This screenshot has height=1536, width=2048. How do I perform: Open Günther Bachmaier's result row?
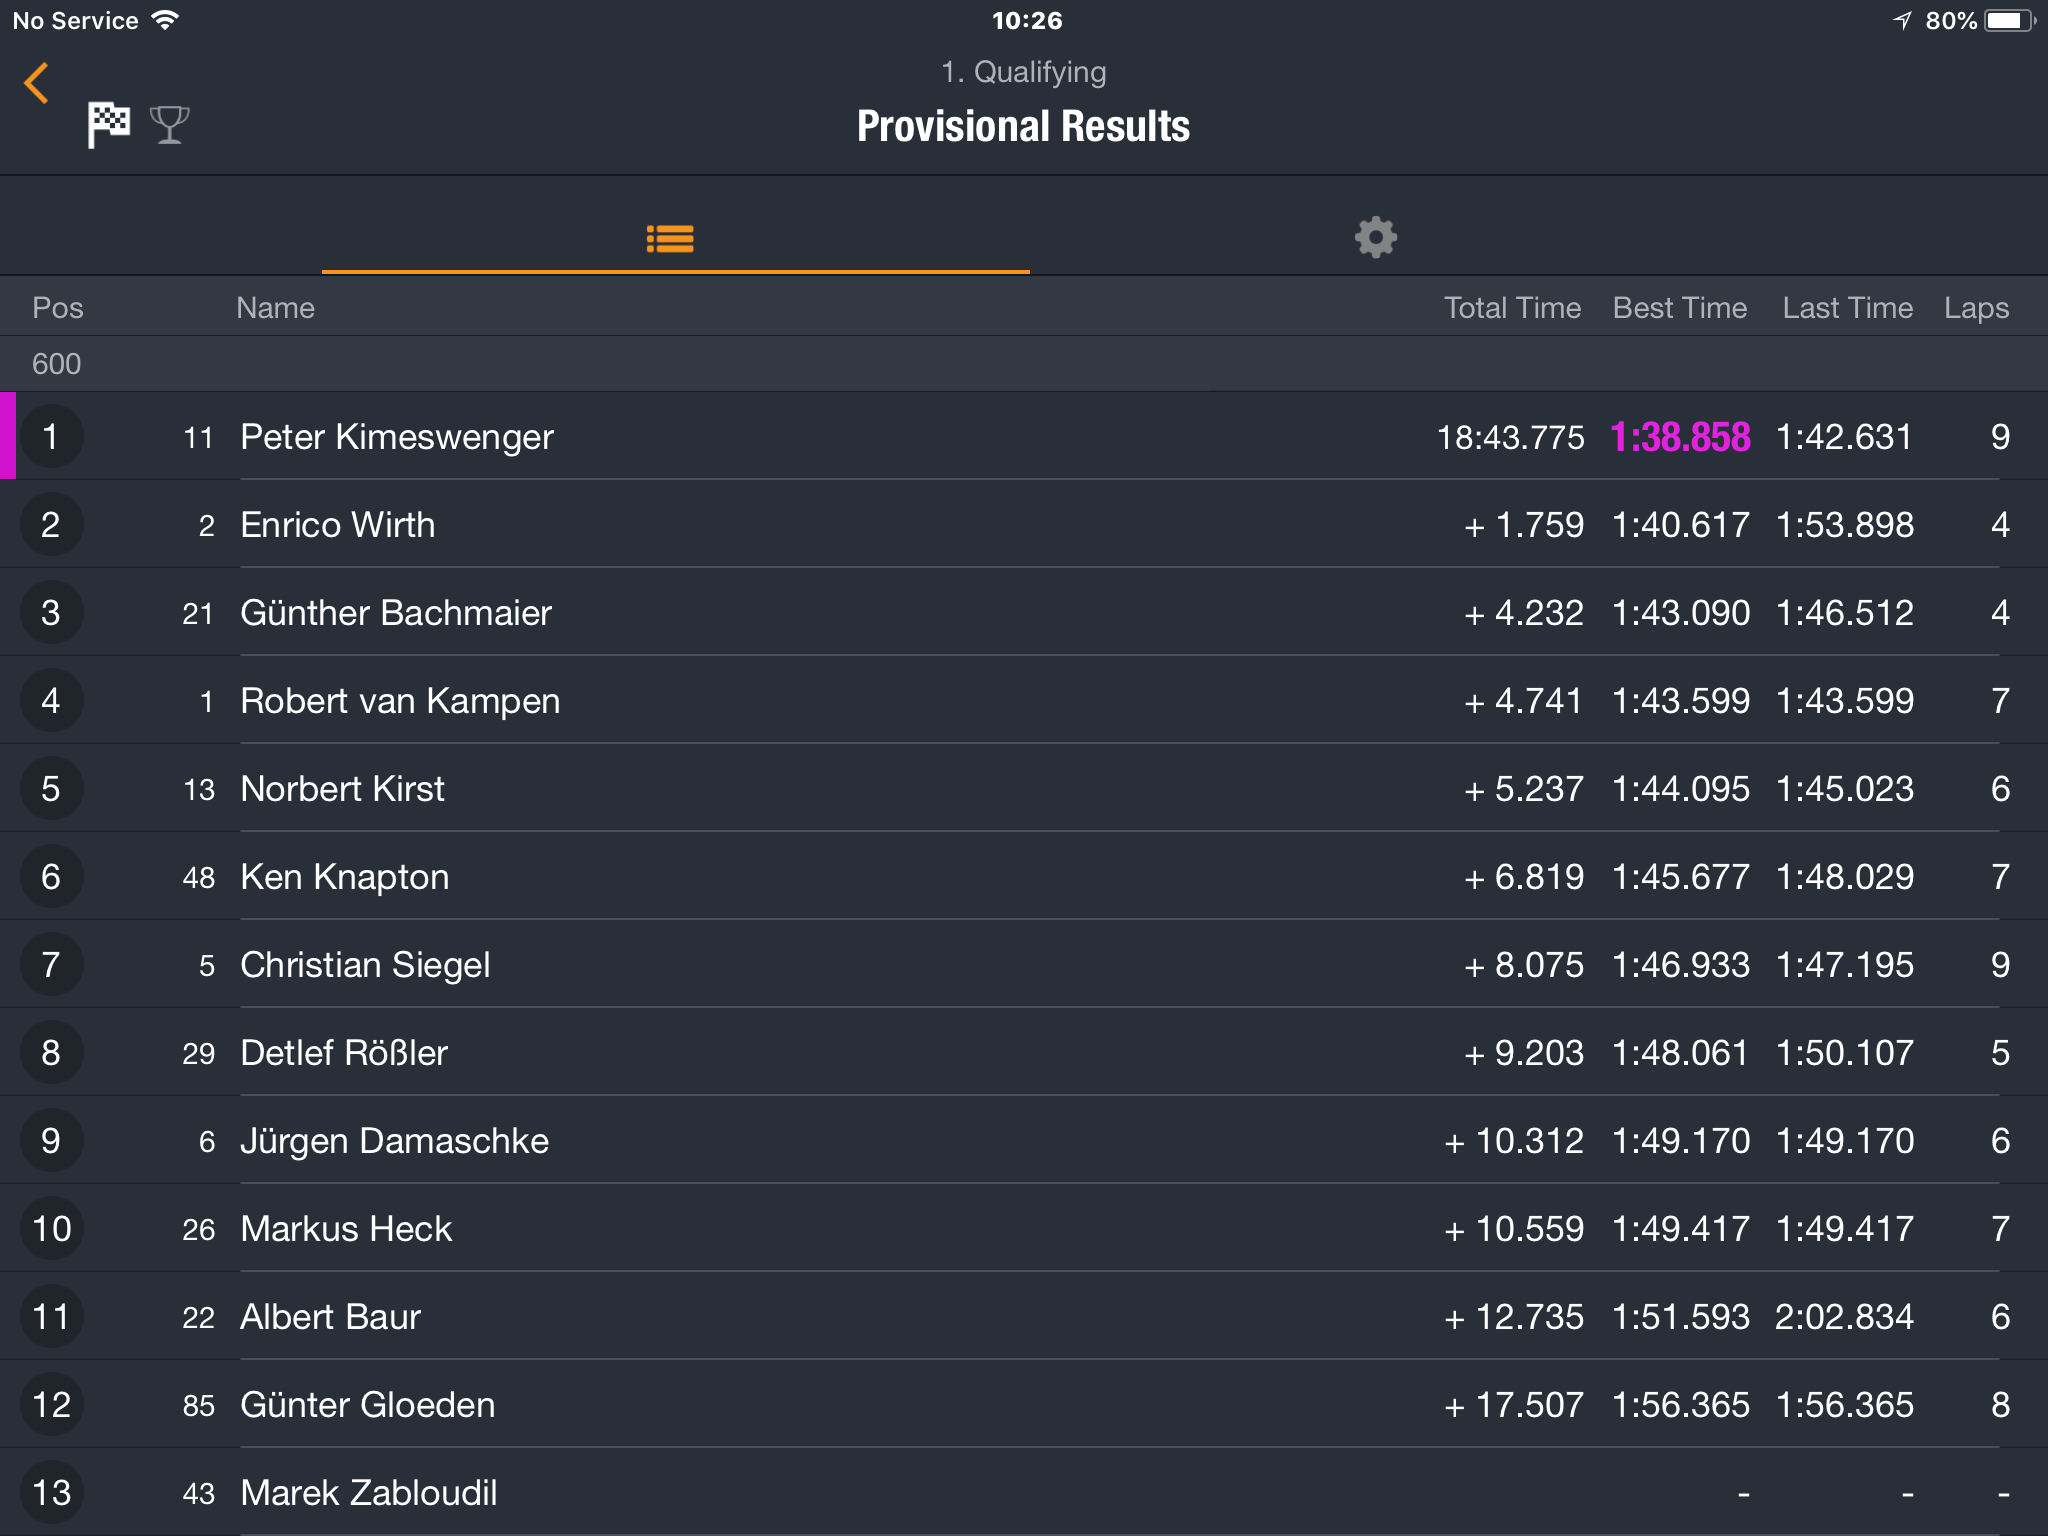(x=1024, y=612)
